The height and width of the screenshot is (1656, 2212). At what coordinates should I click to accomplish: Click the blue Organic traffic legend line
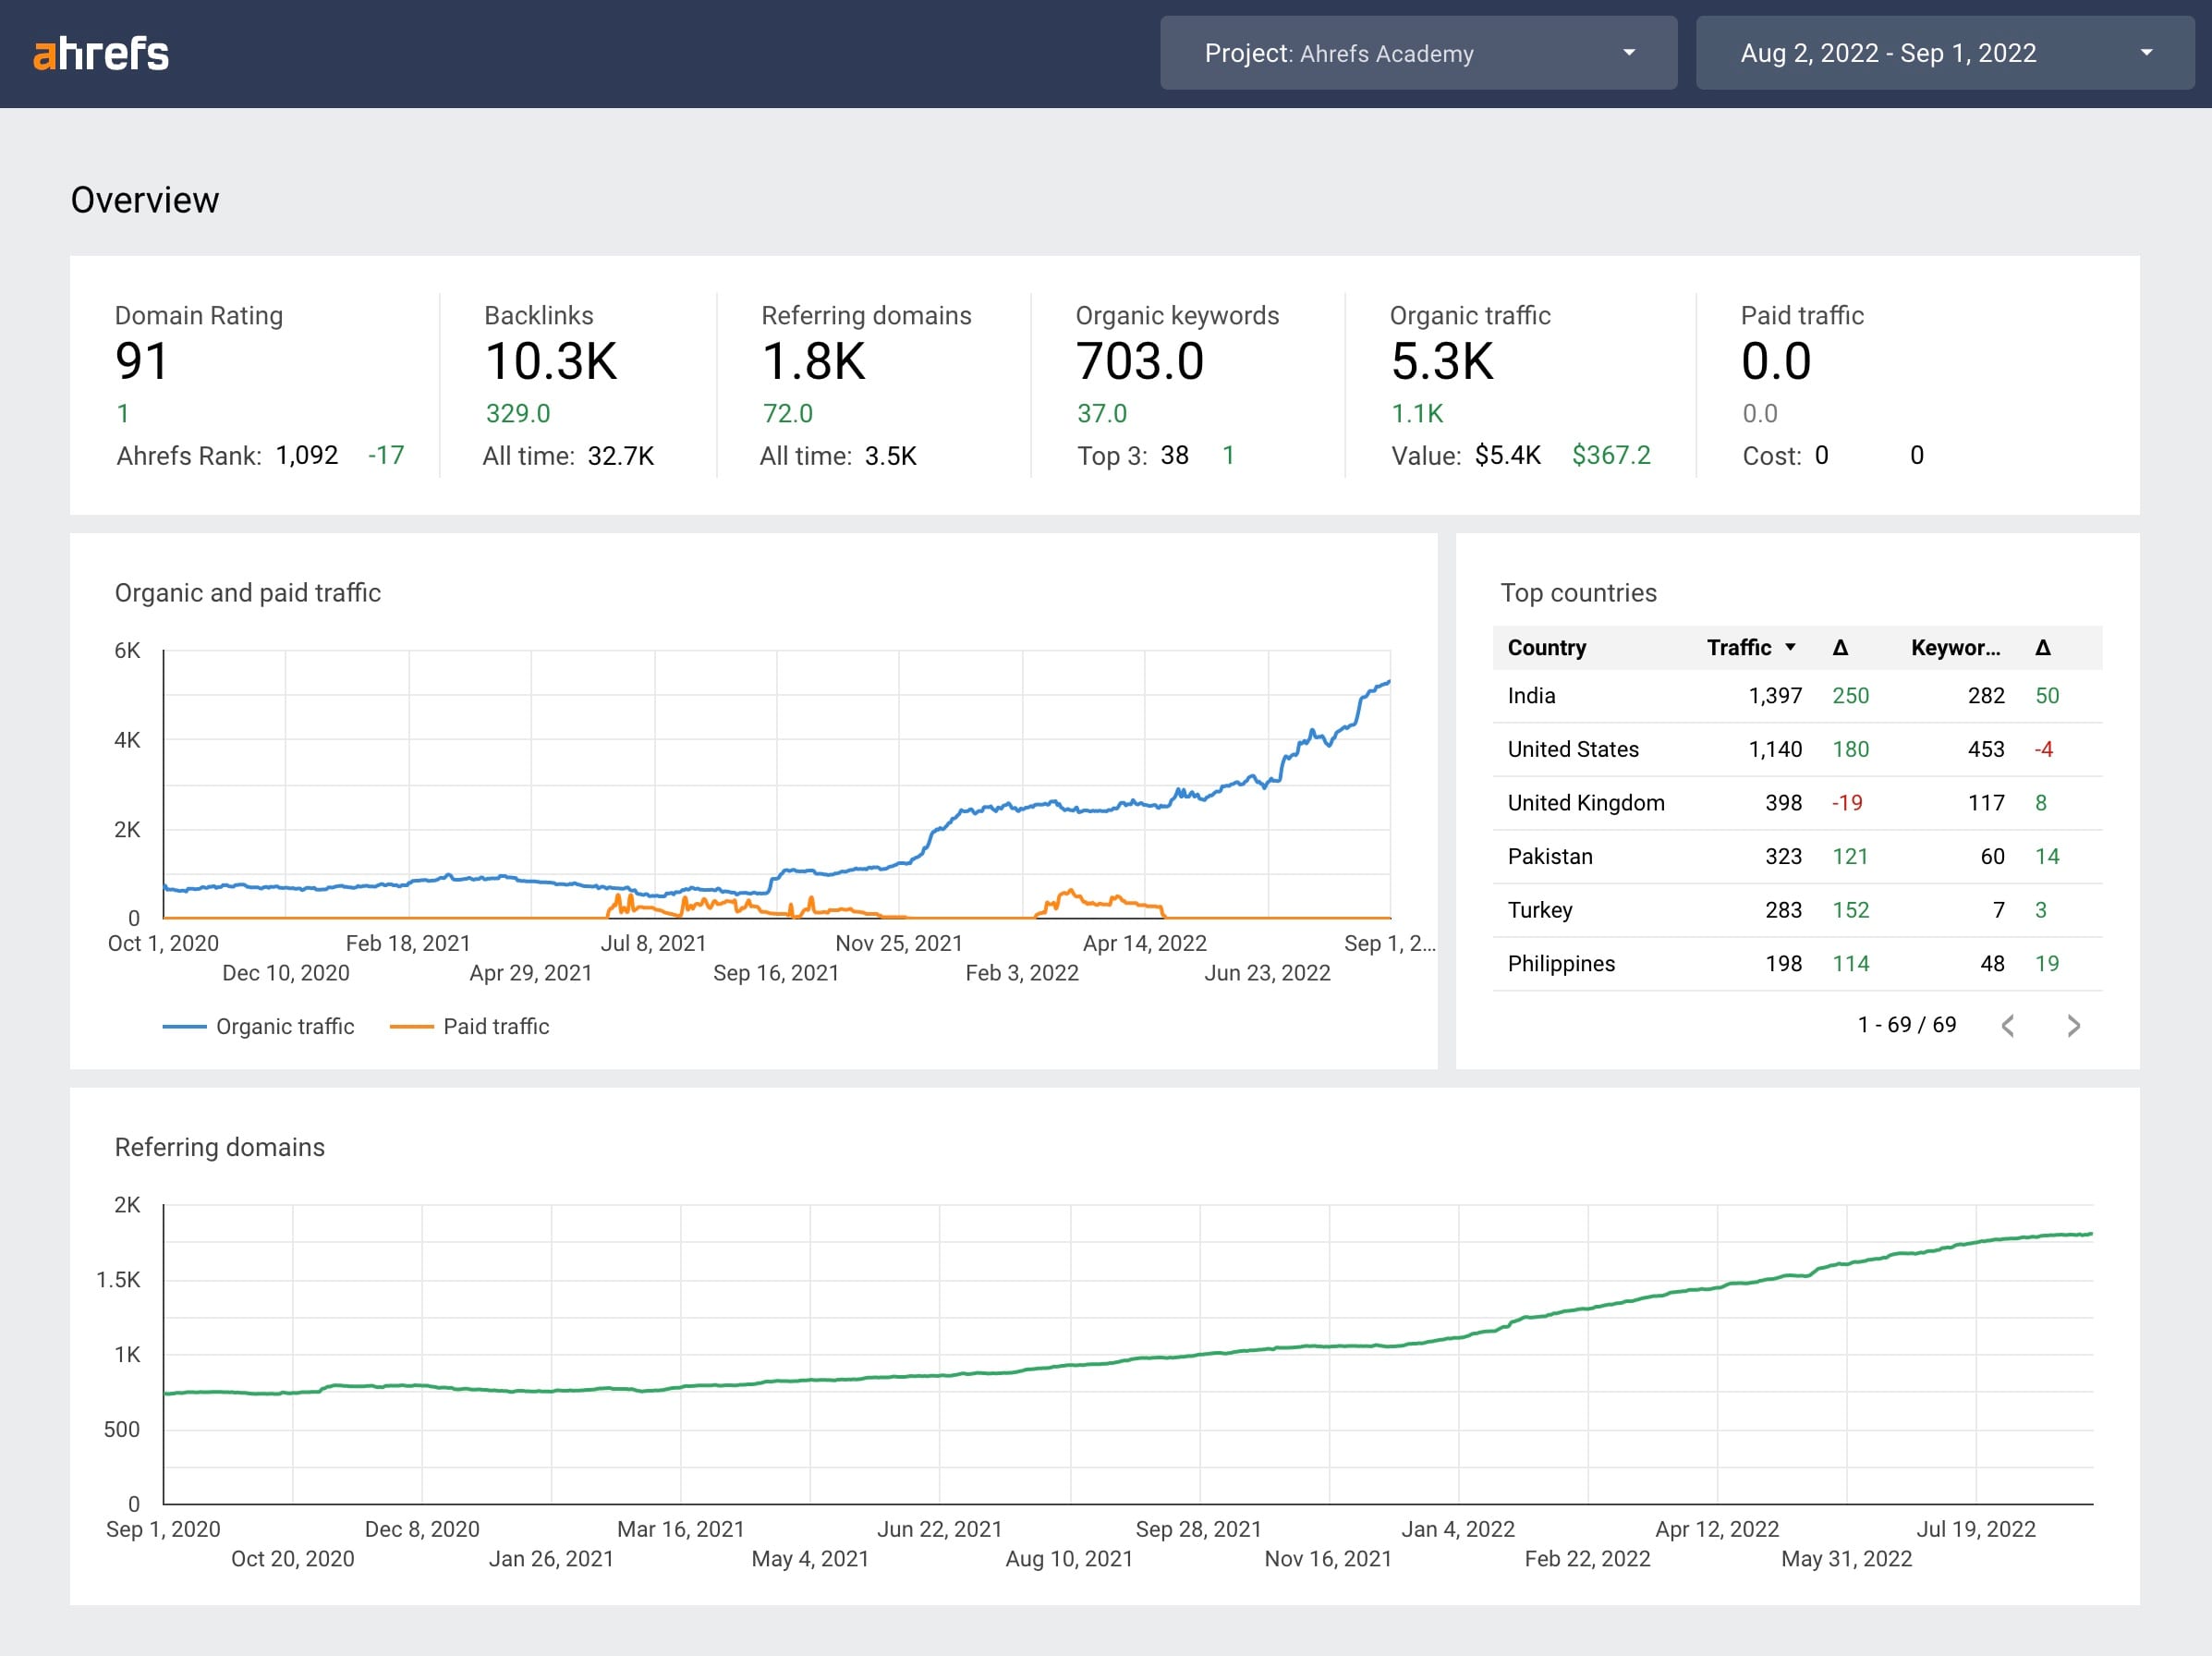click(x=184, y=1026)
